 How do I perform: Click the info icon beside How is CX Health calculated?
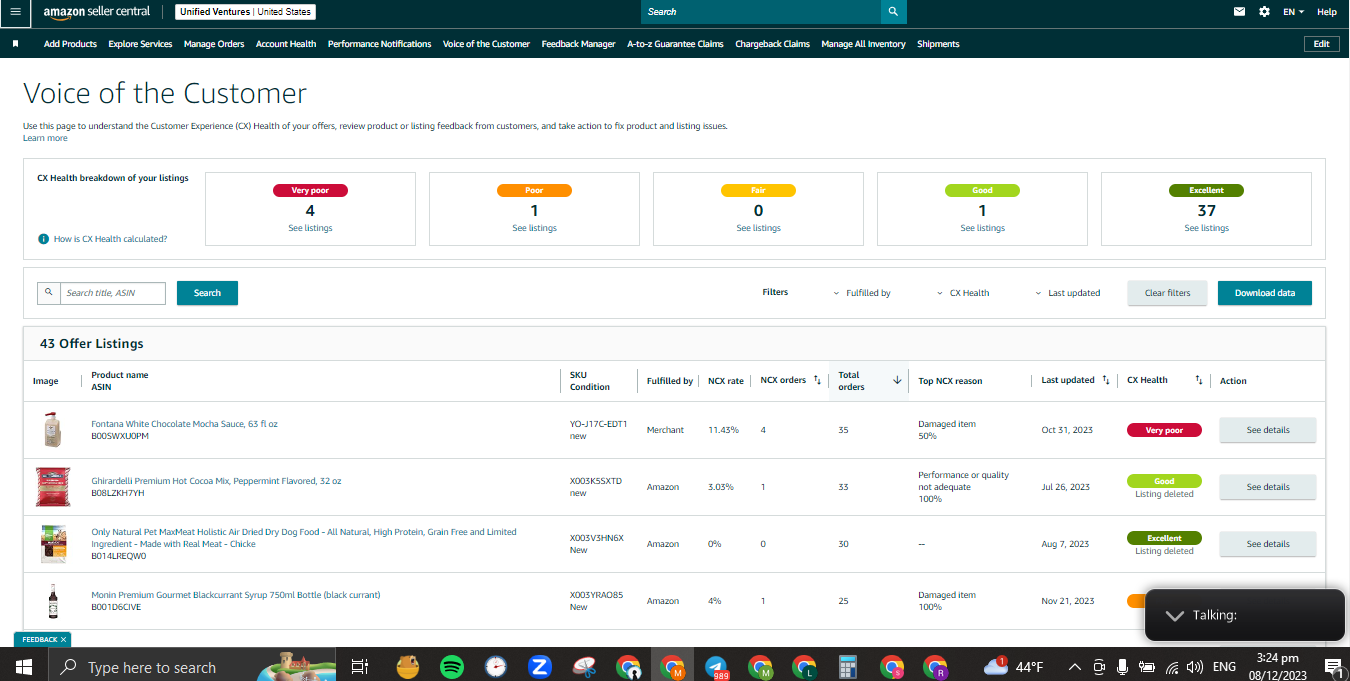pyautogui.click(x=43, y=239)
